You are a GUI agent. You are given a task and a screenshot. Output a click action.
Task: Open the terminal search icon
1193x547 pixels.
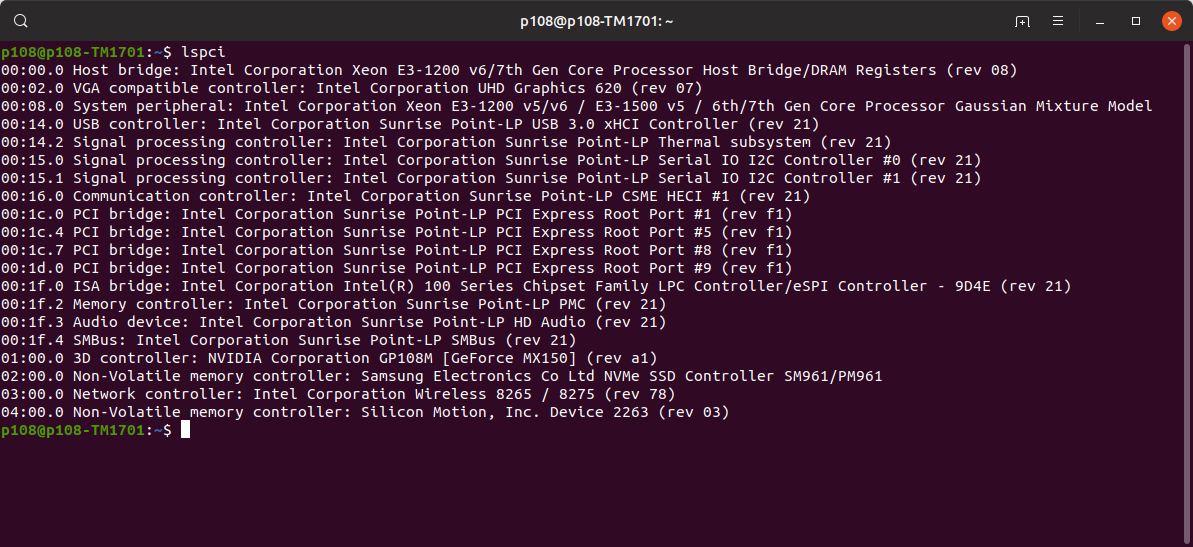point(21,21)
